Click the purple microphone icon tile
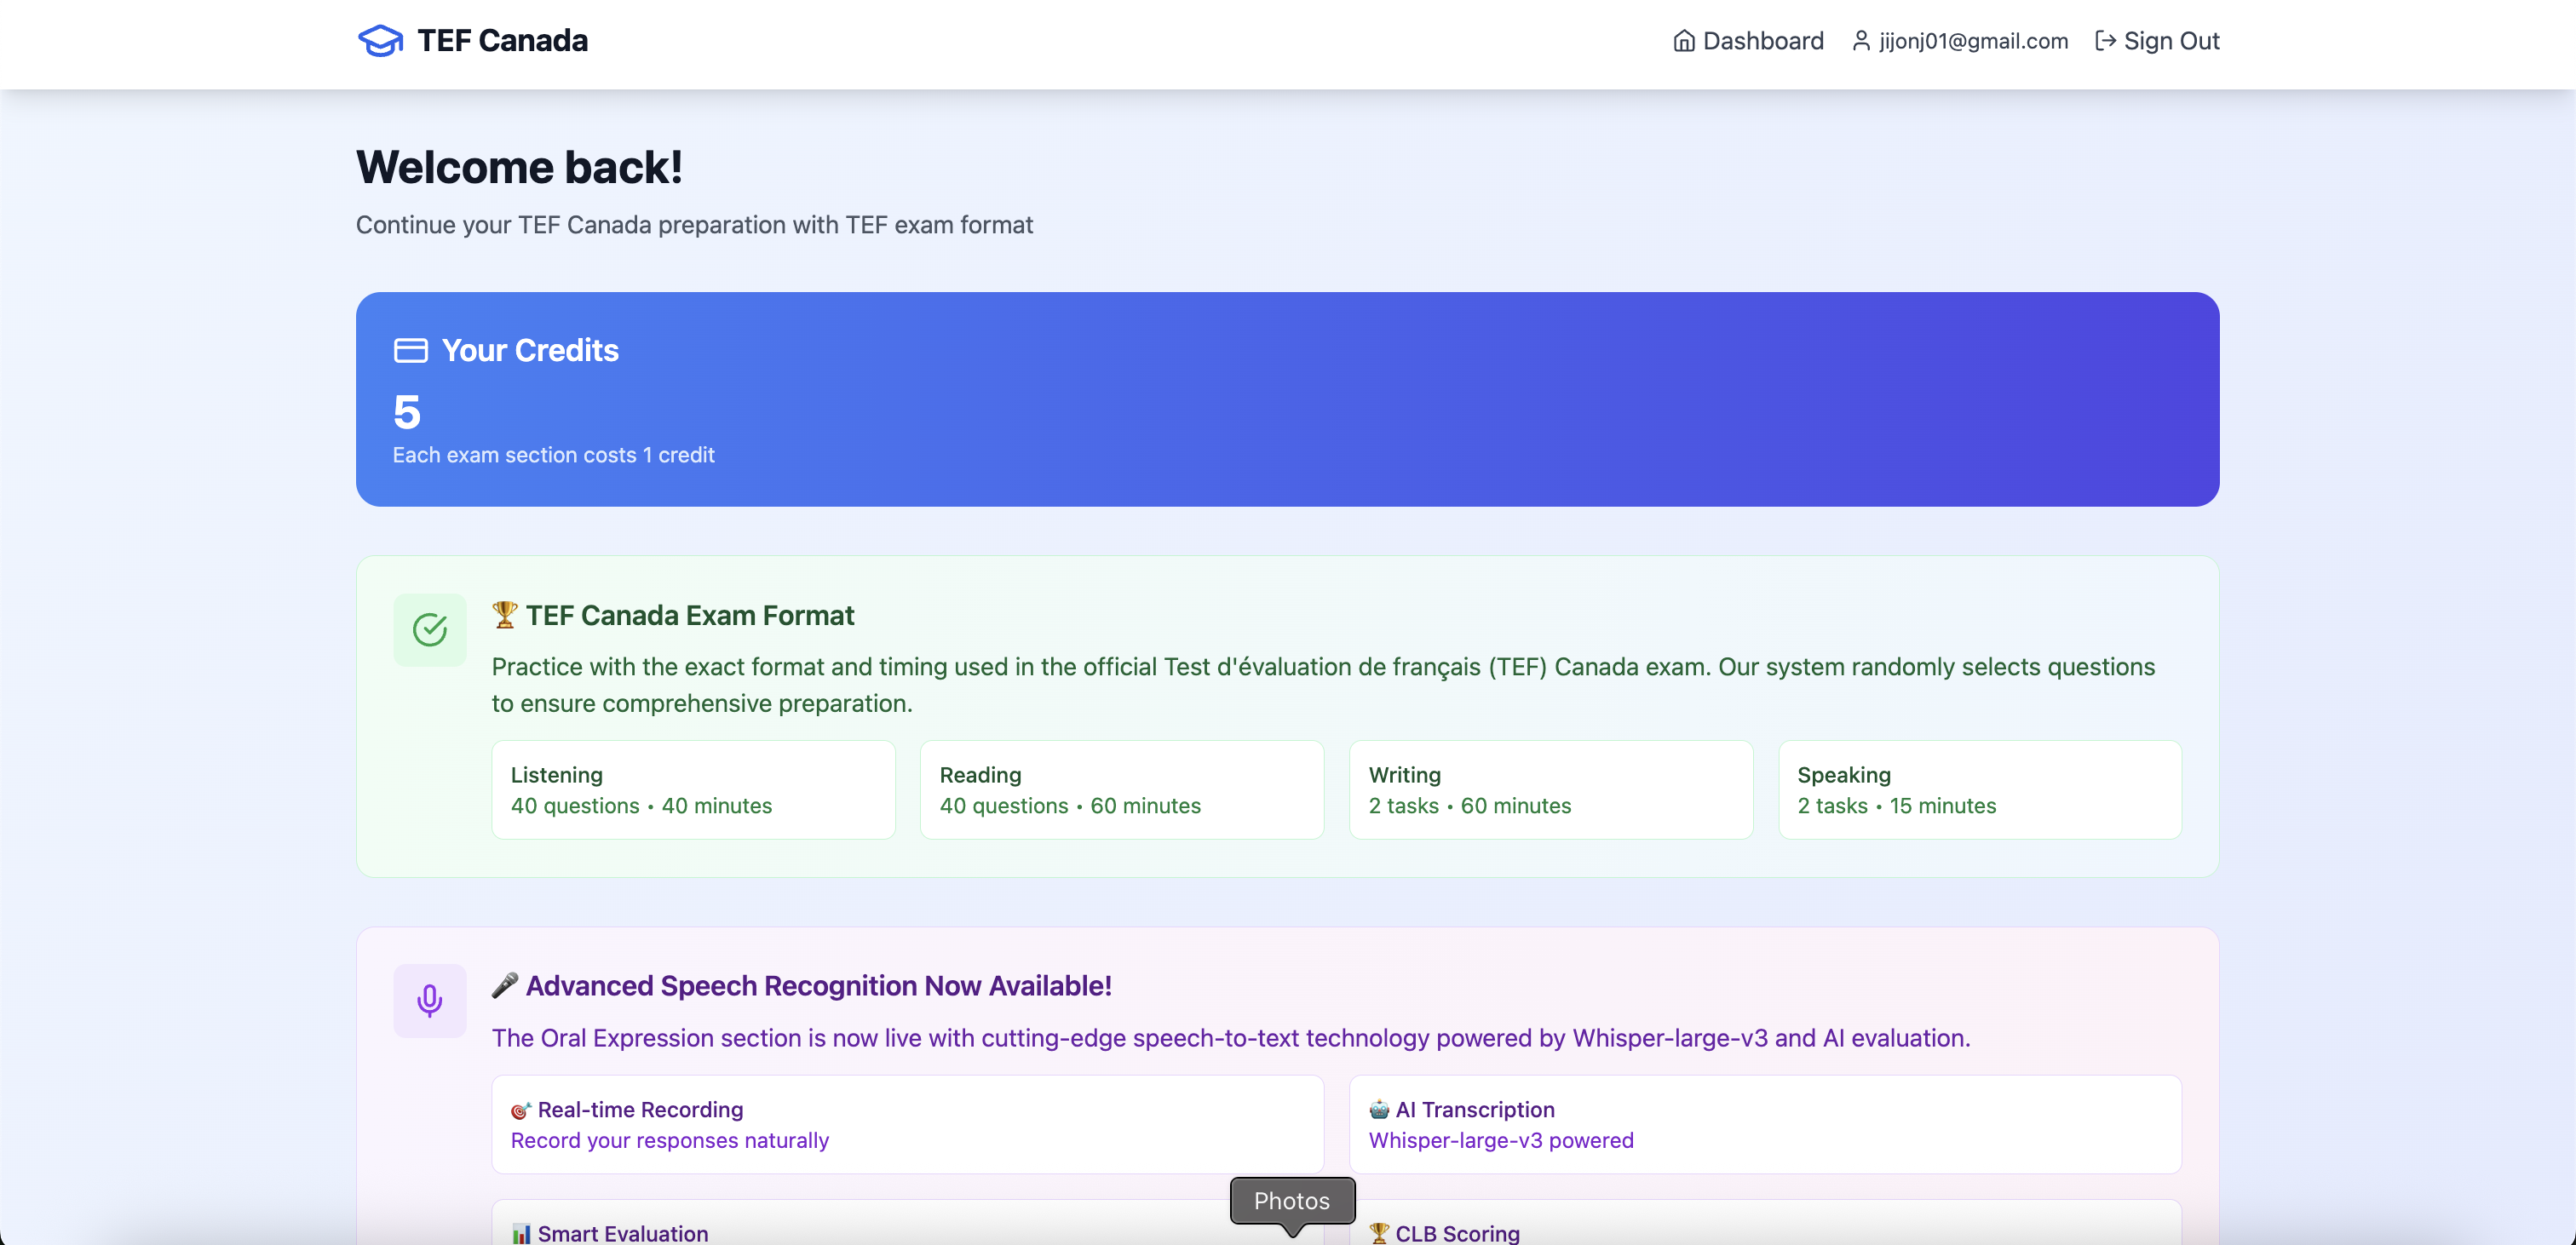 (430, 1001)
